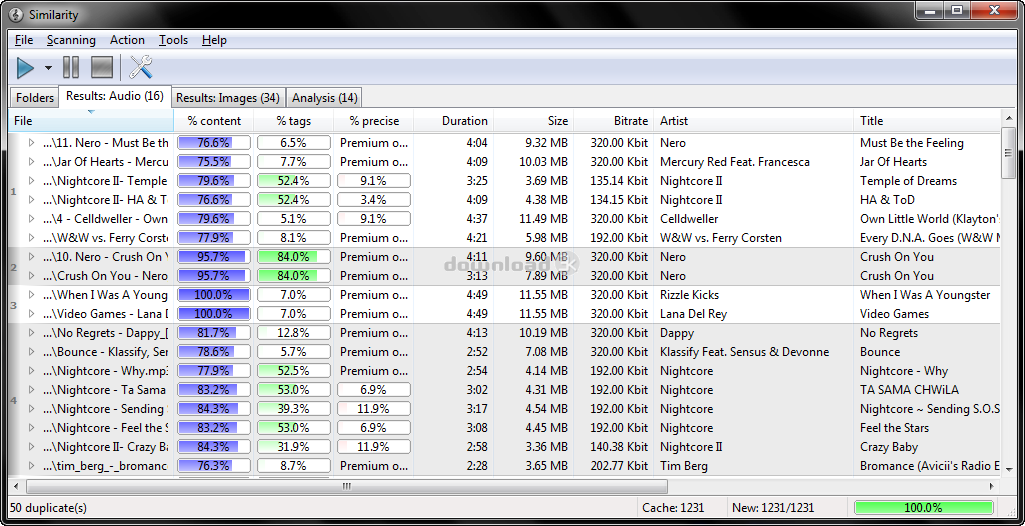The width and height of the screenshot is (1025, 526).
Task: Click the 50 duplicate(s) status text
Action: tap(48, 508)
